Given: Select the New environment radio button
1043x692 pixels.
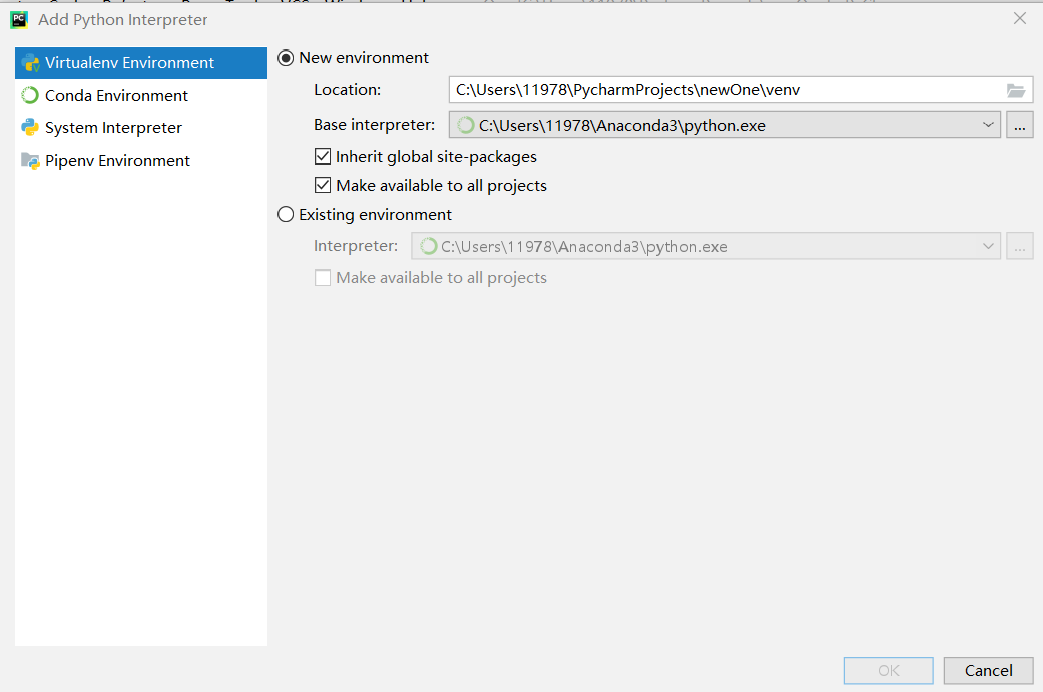Looking at the screenshot, I should coord(285,58).
